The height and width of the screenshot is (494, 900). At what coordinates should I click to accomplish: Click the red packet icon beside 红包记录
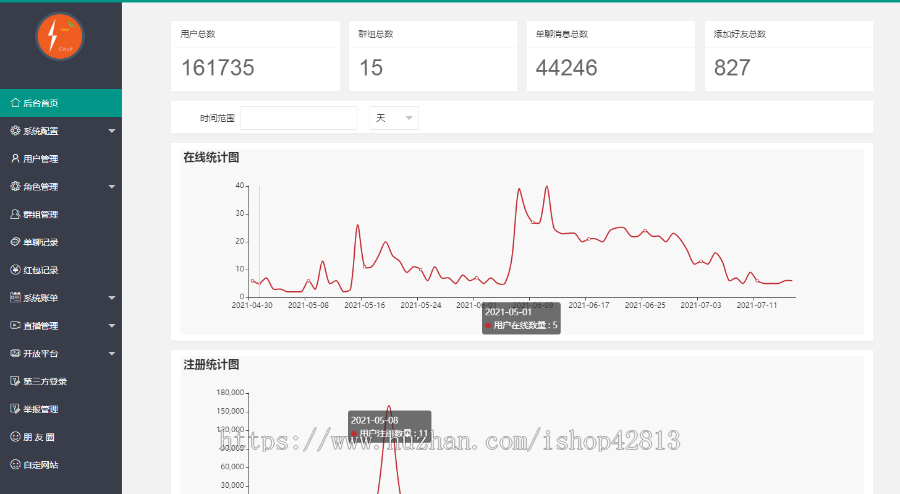[x=15, y=270]
